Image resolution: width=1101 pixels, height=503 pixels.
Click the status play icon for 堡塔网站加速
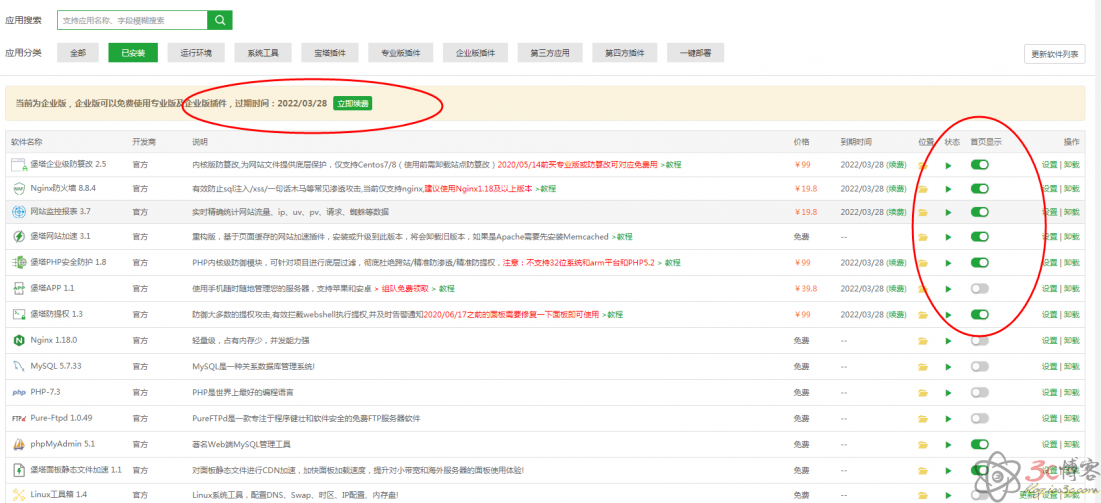[x=949, y=237]
